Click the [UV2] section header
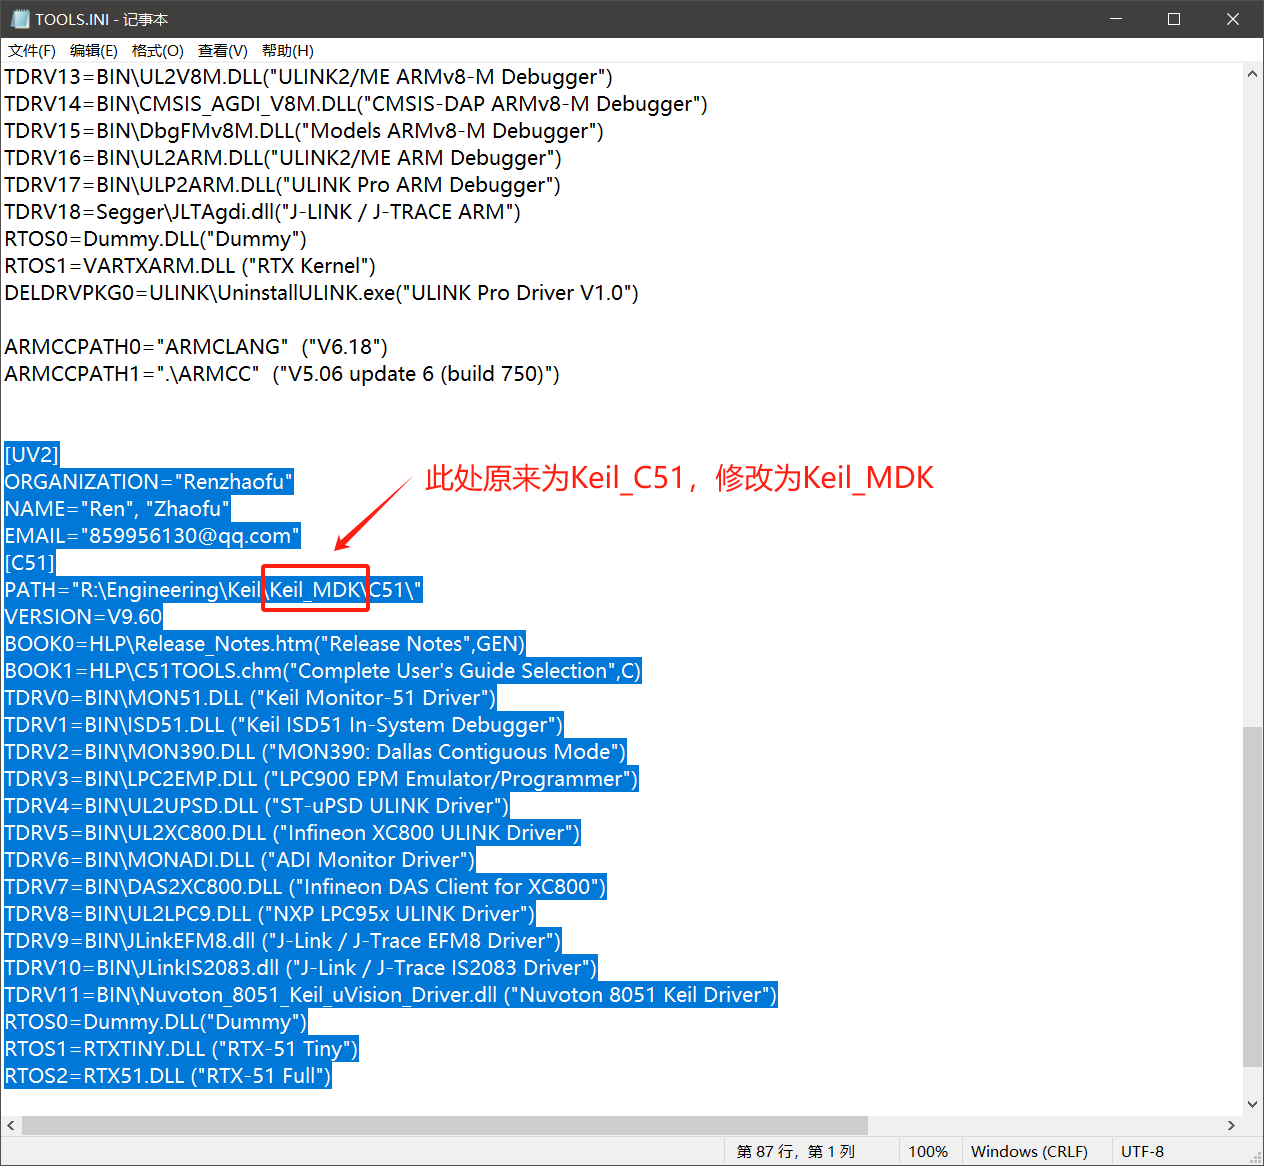This screenshot has height=1166, width=1264. (x=32, y=455)
